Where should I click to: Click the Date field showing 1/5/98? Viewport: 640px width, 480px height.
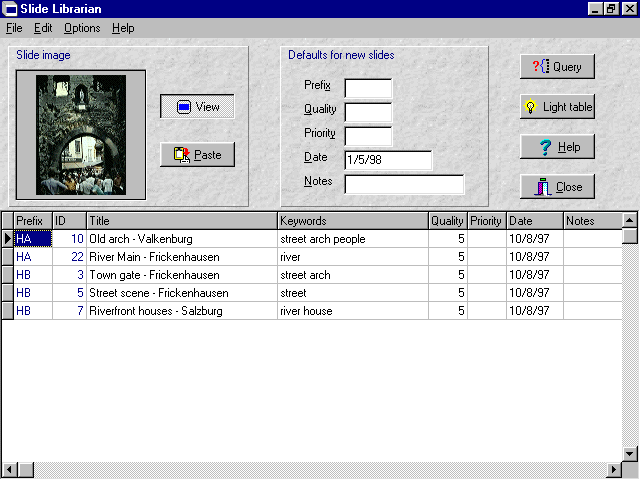tap(388, 160)
